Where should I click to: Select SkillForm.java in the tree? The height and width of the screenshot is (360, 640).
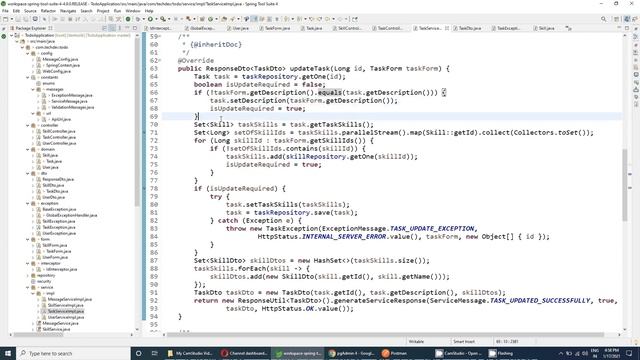click(x=55, y=245)
